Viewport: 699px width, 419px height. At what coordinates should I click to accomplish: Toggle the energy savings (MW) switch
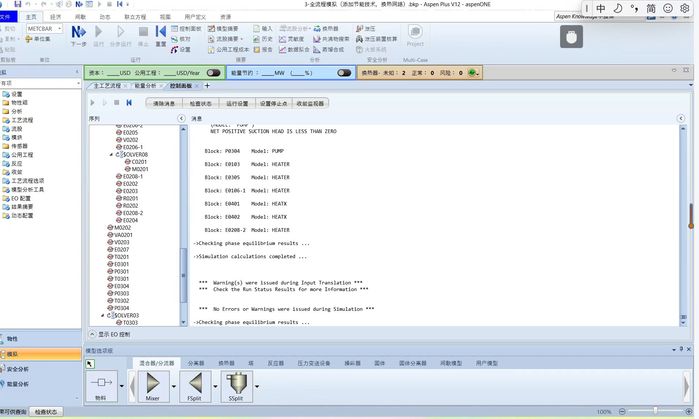point(344,73)
